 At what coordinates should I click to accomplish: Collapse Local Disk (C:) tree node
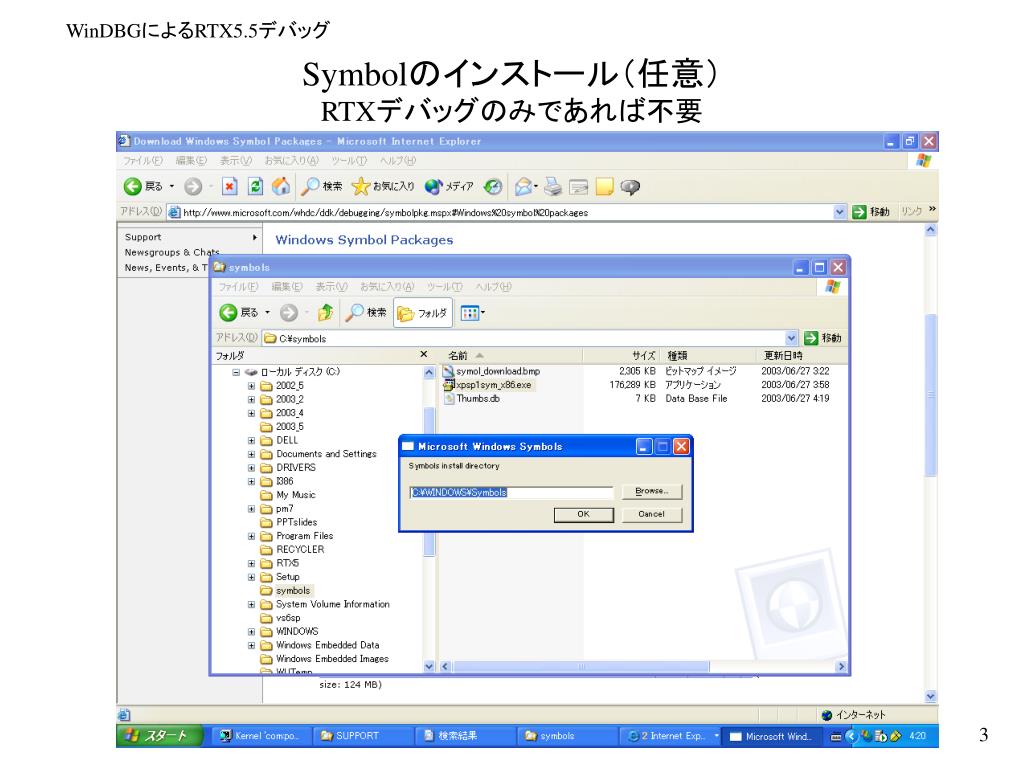[236, 372]
